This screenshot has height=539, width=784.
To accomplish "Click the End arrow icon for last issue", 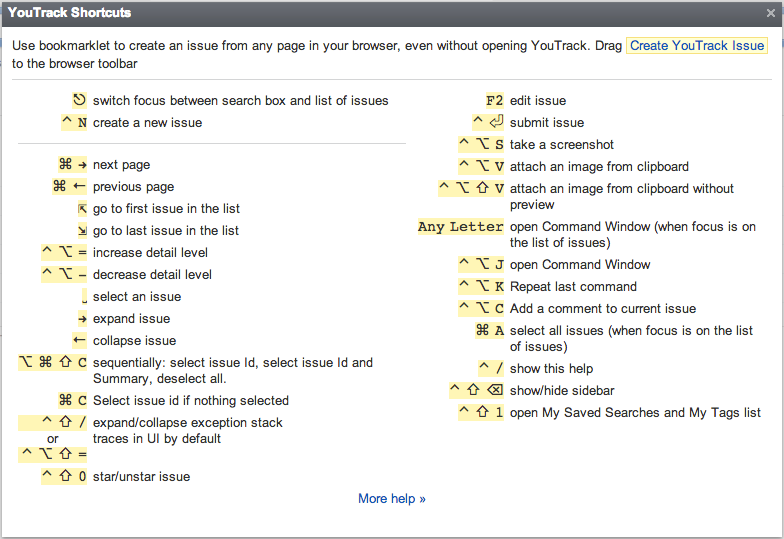I will coord(82,231).
